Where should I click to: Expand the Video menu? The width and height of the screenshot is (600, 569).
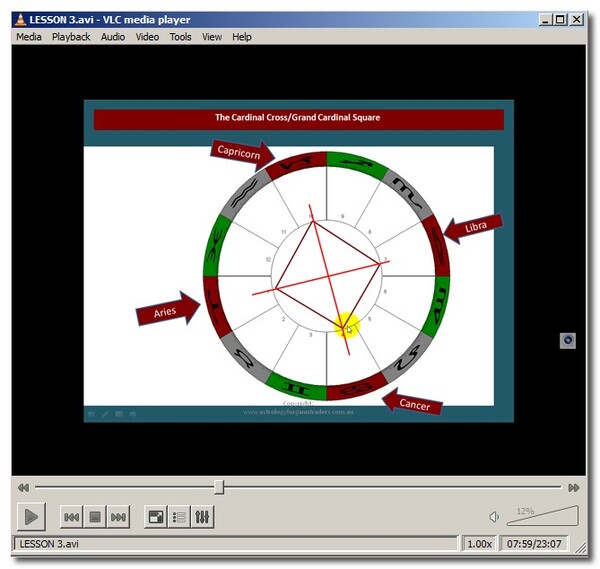click(x=147, y=37)
